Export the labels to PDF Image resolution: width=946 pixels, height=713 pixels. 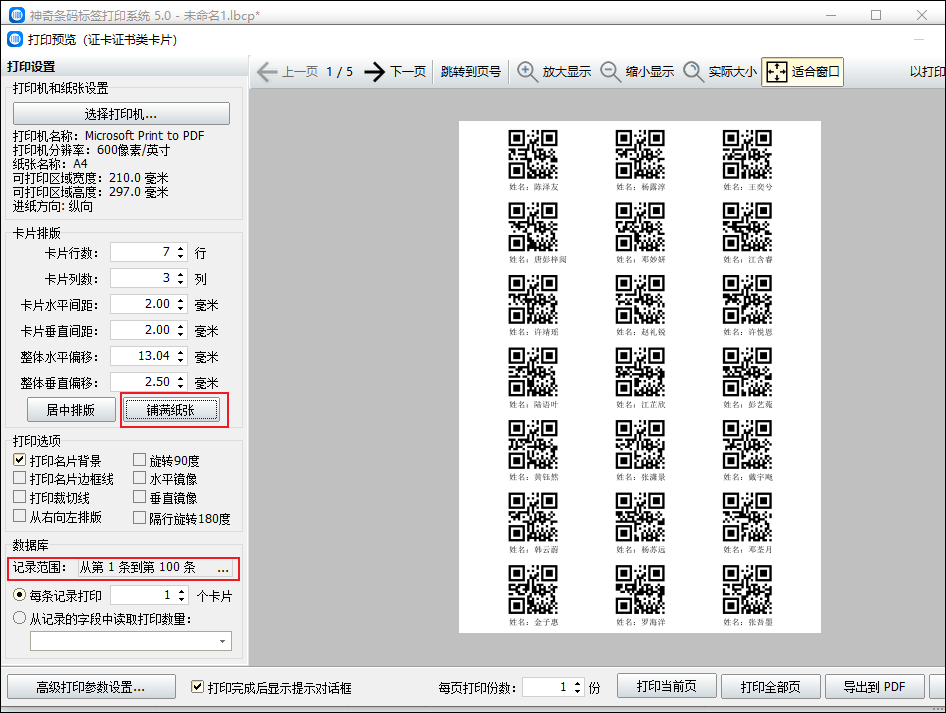[x=874, y=686]
